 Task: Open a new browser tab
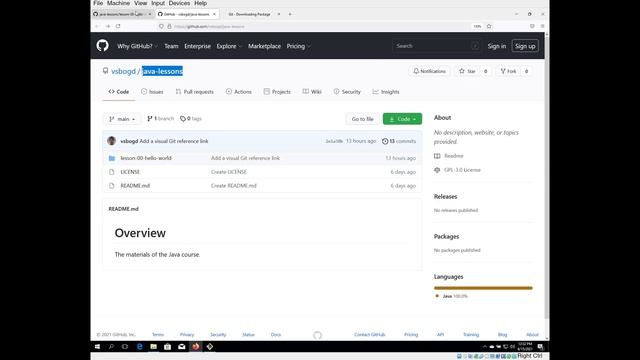click(290, 14)
